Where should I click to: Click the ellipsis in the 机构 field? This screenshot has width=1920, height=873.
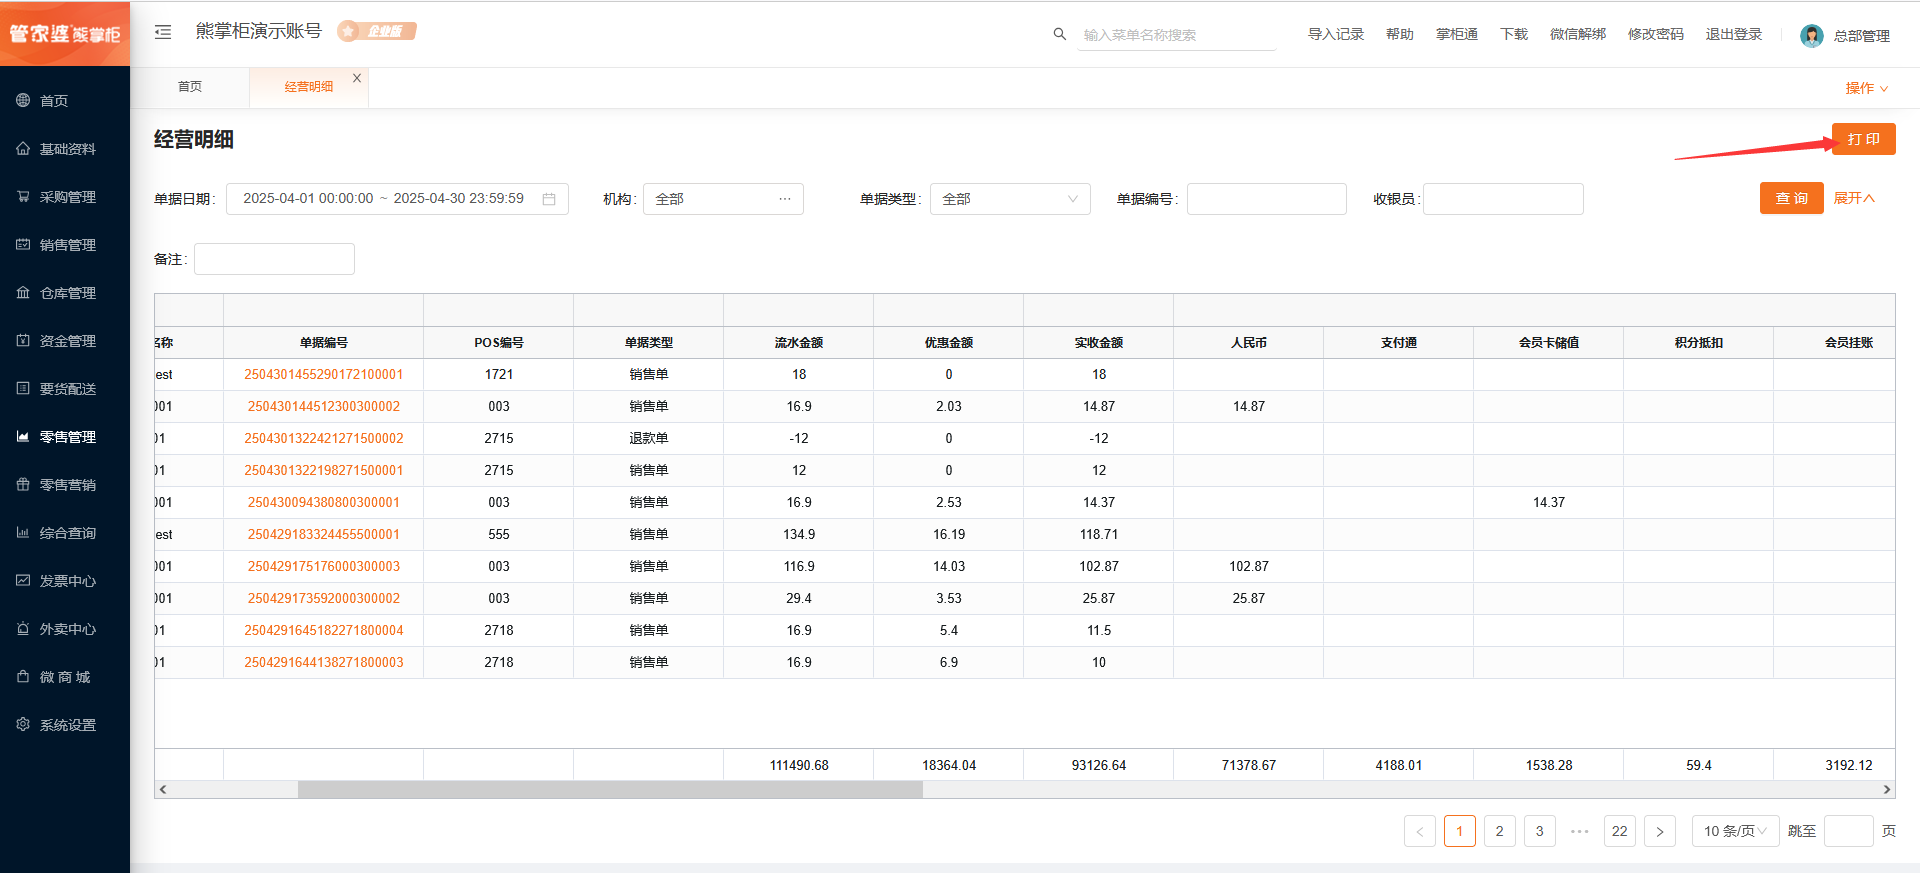785,199
